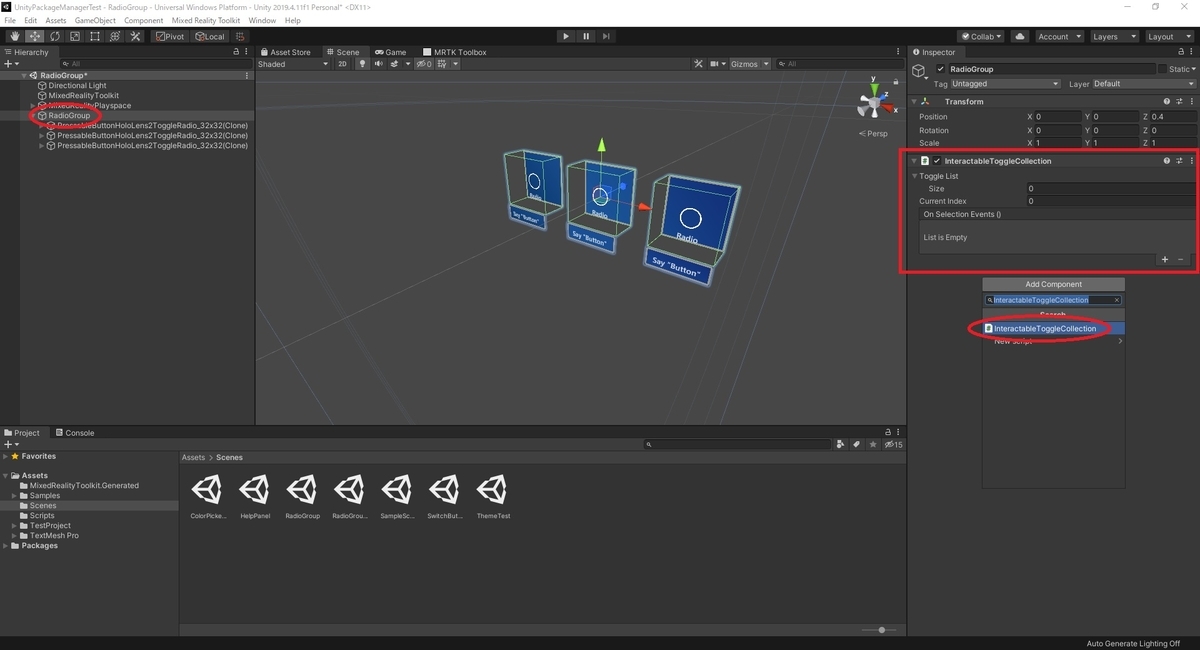Select the Move tool in the toolbar
1200x650 pixels.
(35, 36)
